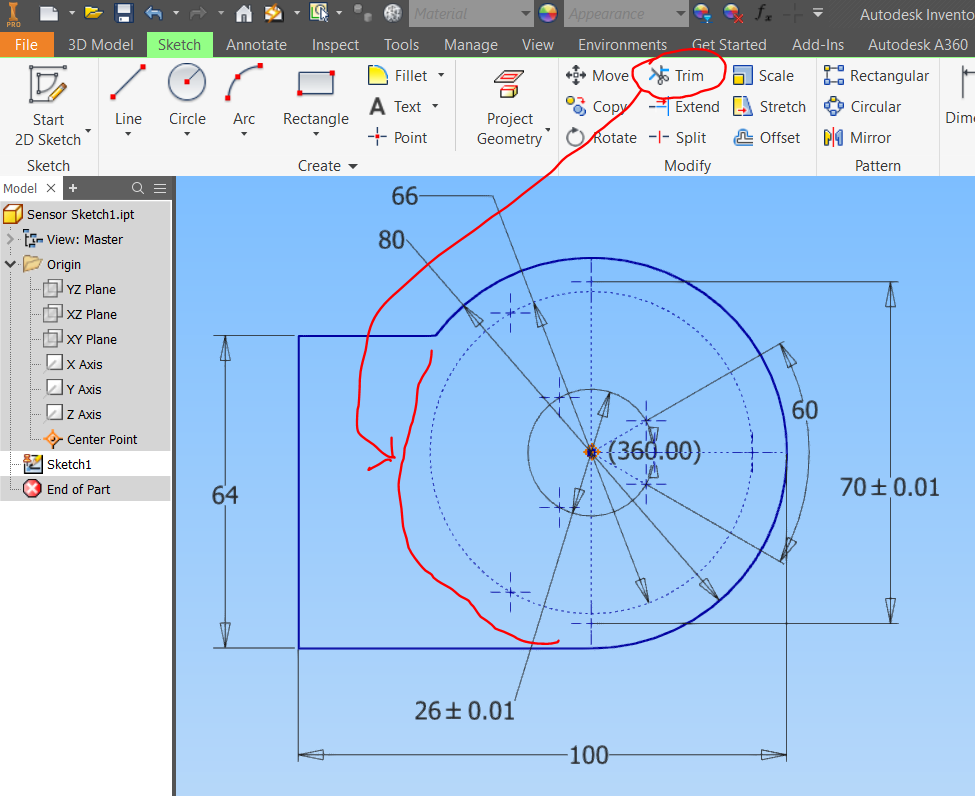Viewport: 975px width, 796px height.
Task: Click the appearance color sphere swatch
Action: tap(548, 14)
